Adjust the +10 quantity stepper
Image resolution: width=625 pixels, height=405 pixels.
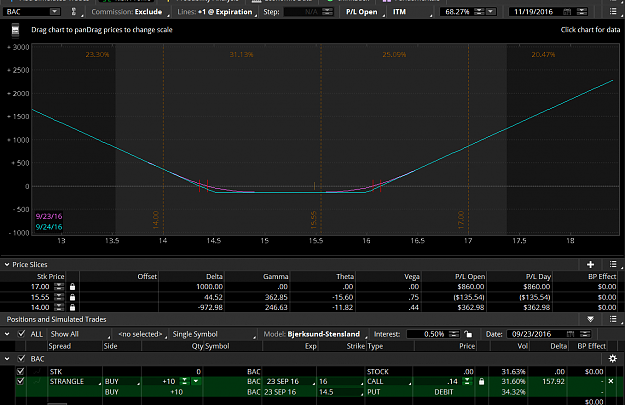[185, 381]
